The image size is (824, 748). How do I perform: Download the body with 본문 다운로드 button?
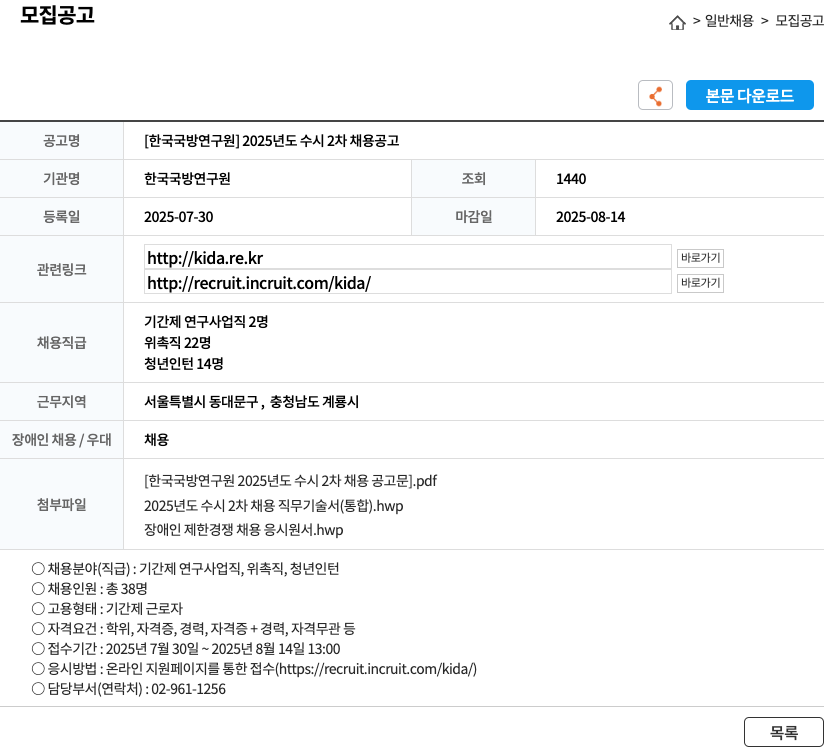pyautogui.click(x=749, y=96)
